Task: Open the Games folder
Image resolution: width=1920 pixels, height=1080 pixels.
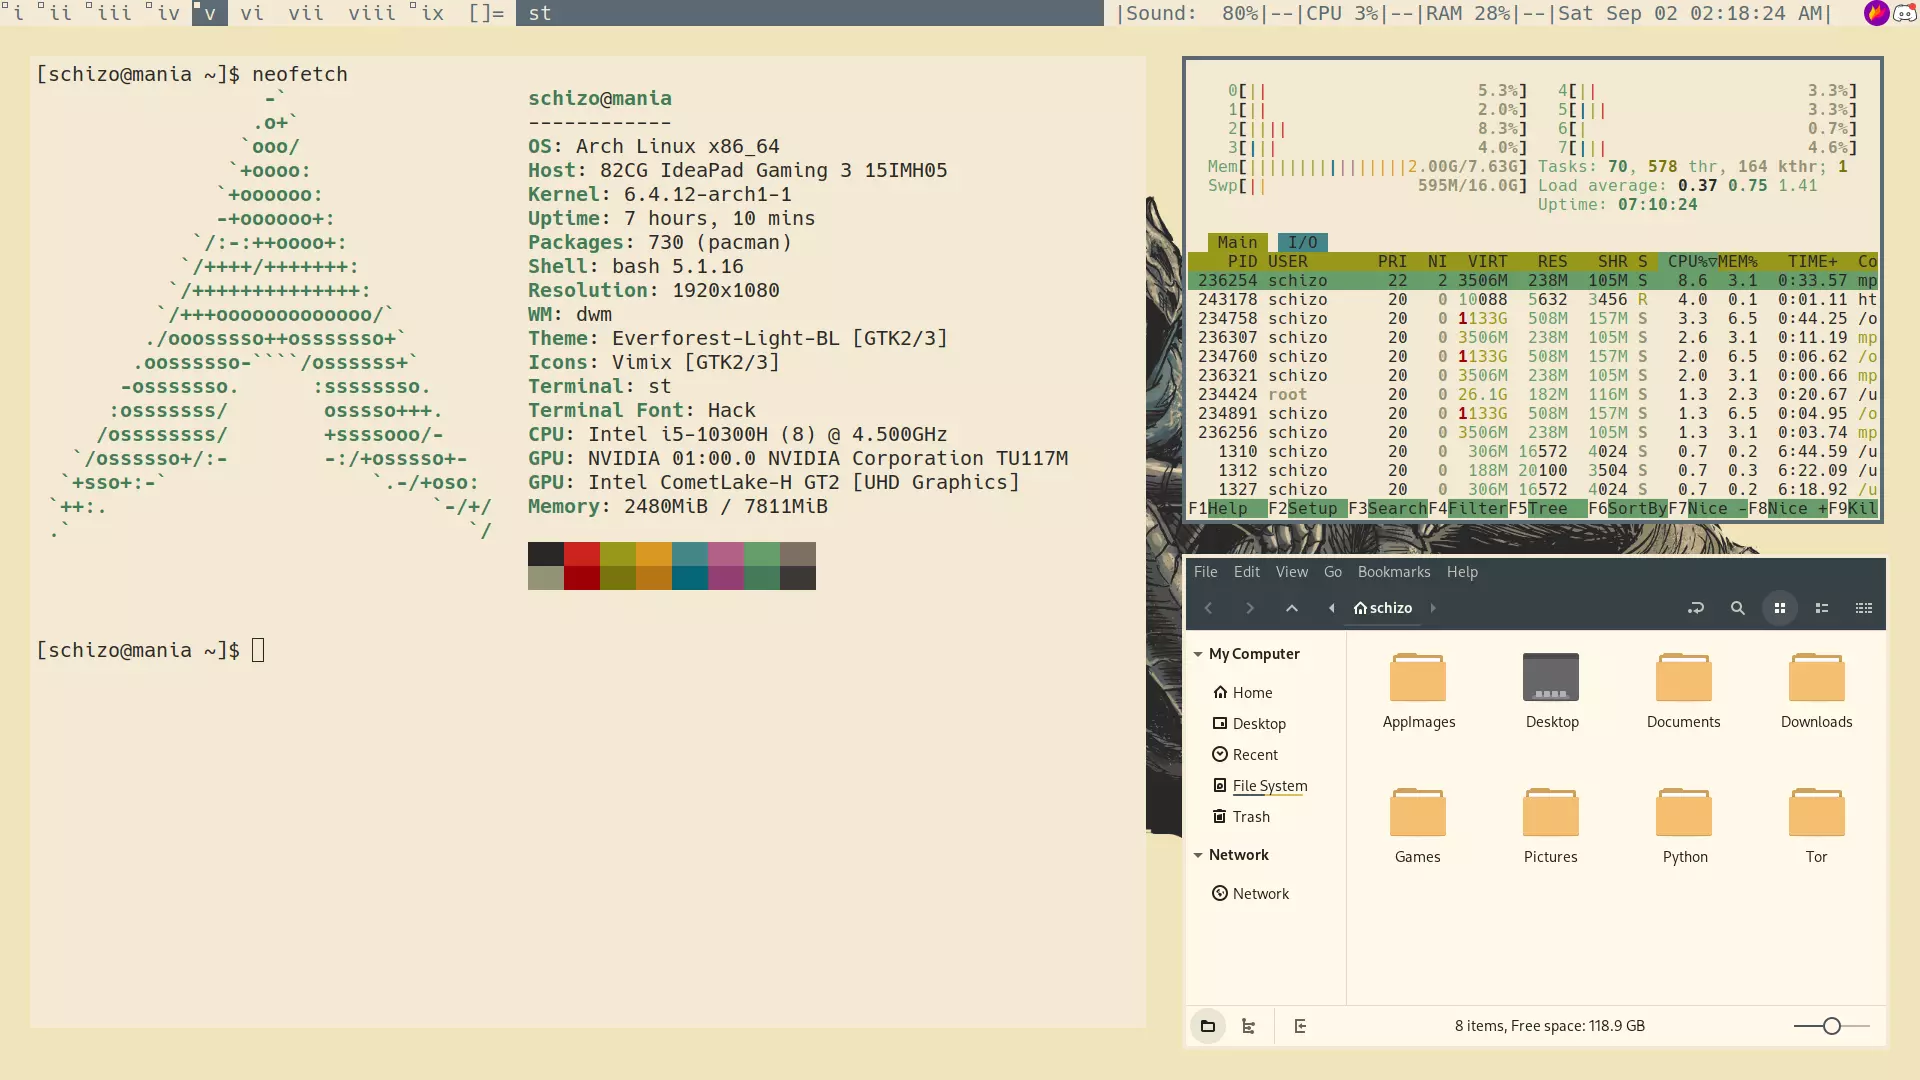Action: click(1418, 825)
